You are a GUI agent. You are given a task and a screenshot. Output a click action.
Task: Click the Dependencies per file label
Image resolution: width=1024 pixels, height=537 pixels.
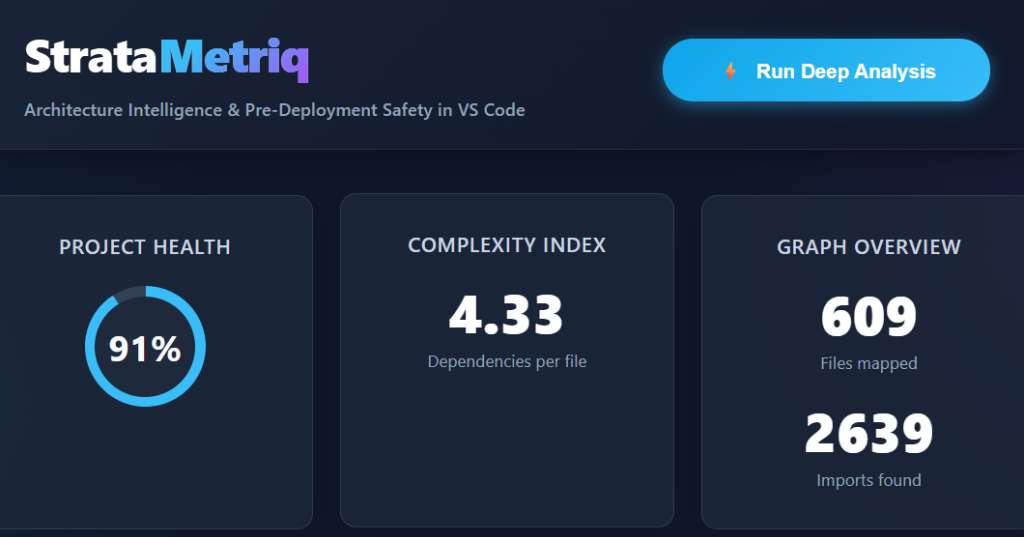(x=507, y=361)
